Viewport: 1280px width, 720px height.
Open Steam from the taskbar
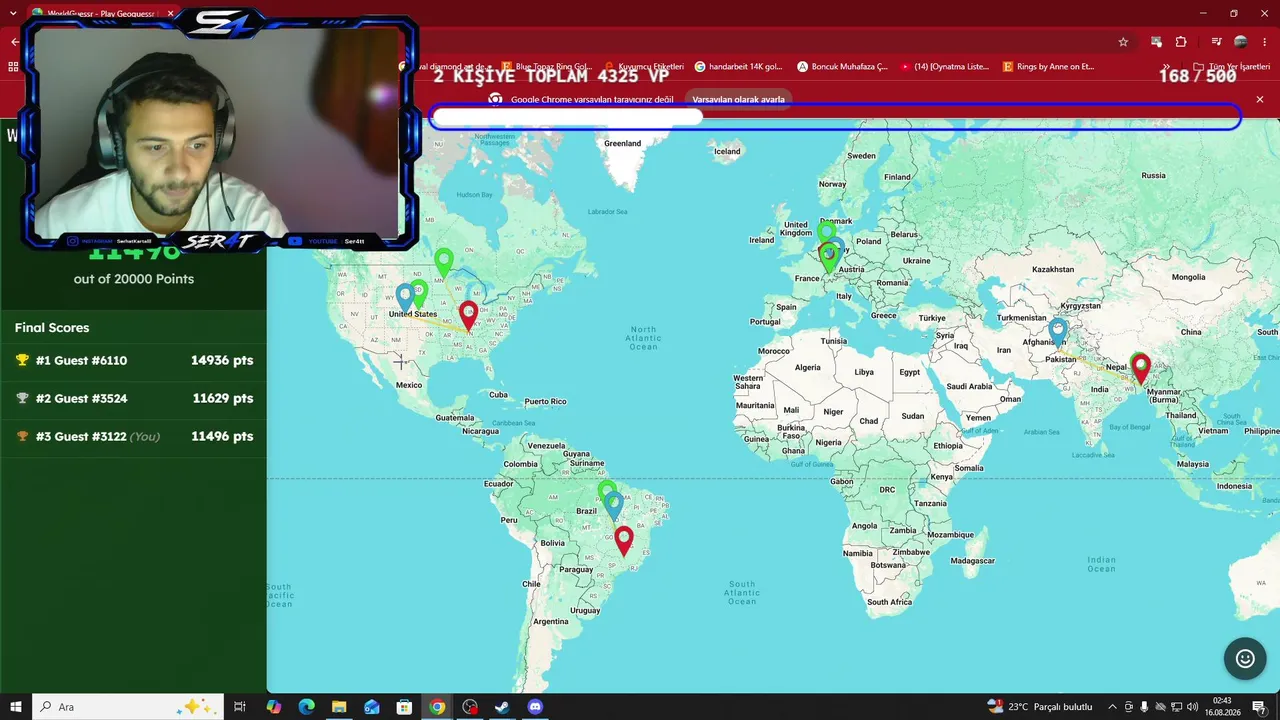point(502,707)
